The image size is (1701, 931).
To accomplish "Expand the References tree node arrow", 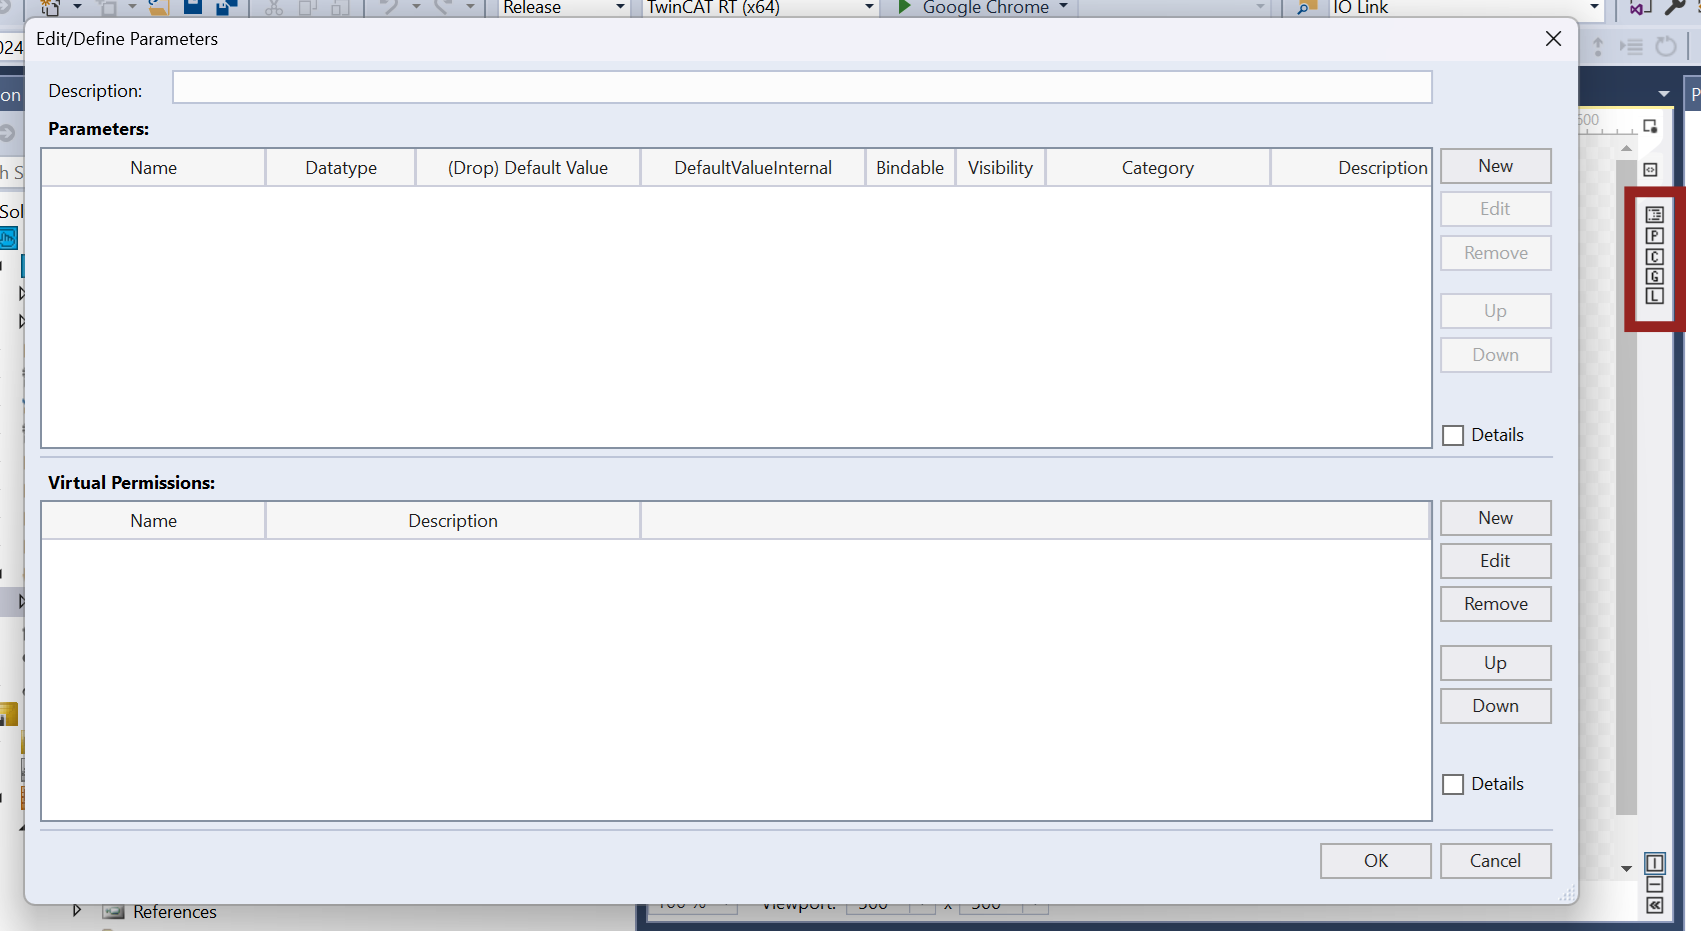I will click(77, 910).
